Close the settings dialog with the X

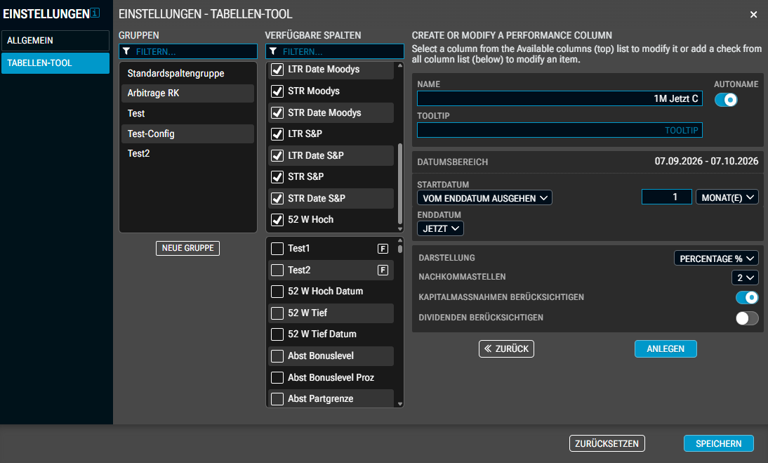[x=753, y=15]
